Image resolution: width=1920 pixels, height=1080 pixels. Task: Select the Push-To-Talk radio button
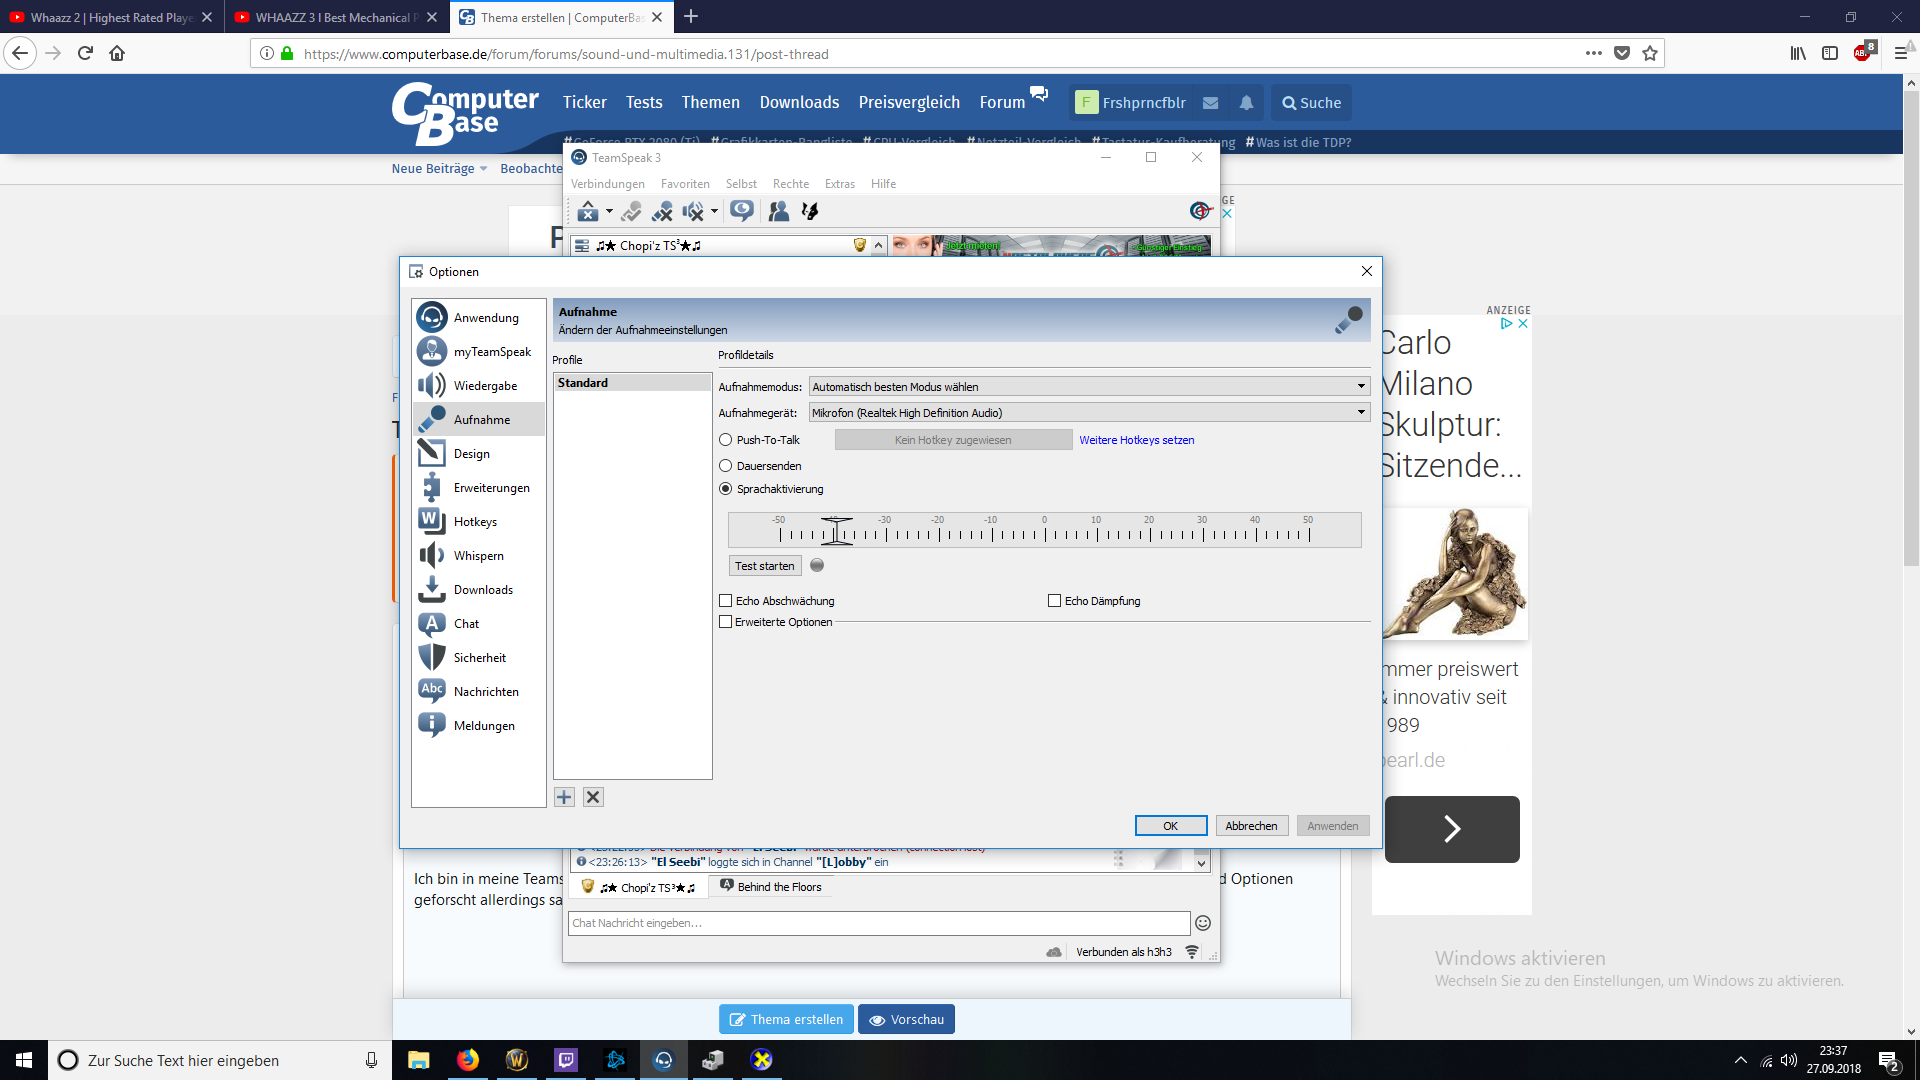coord(726,440)
